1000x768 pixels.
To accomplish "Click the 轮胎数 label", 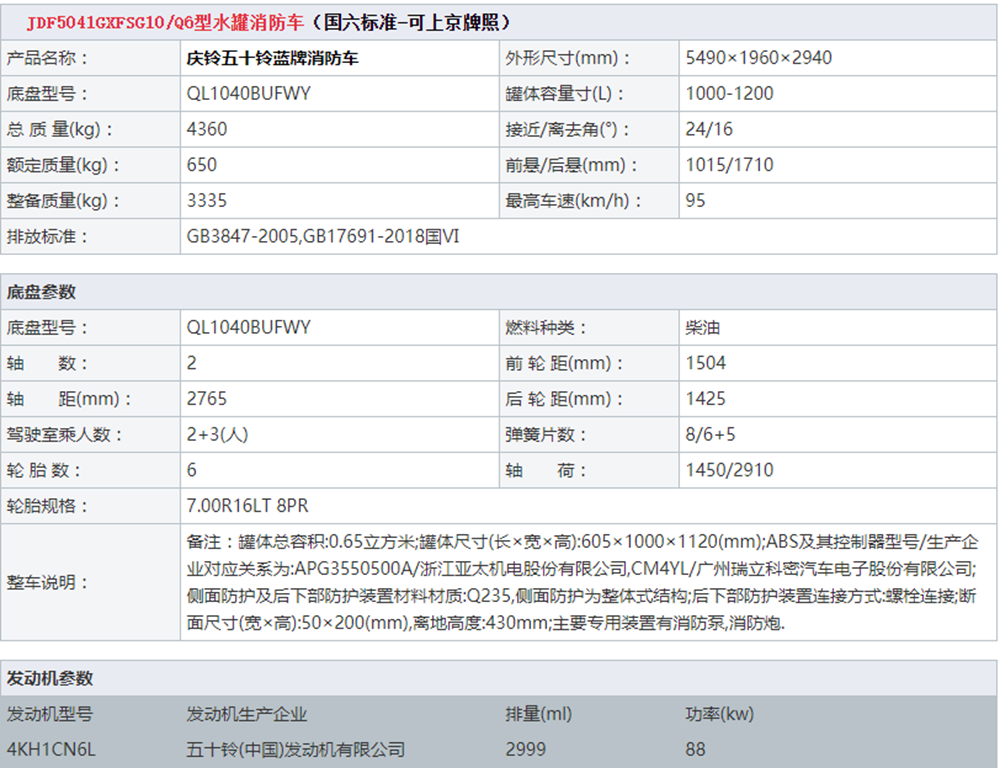I will coord(44,471).
